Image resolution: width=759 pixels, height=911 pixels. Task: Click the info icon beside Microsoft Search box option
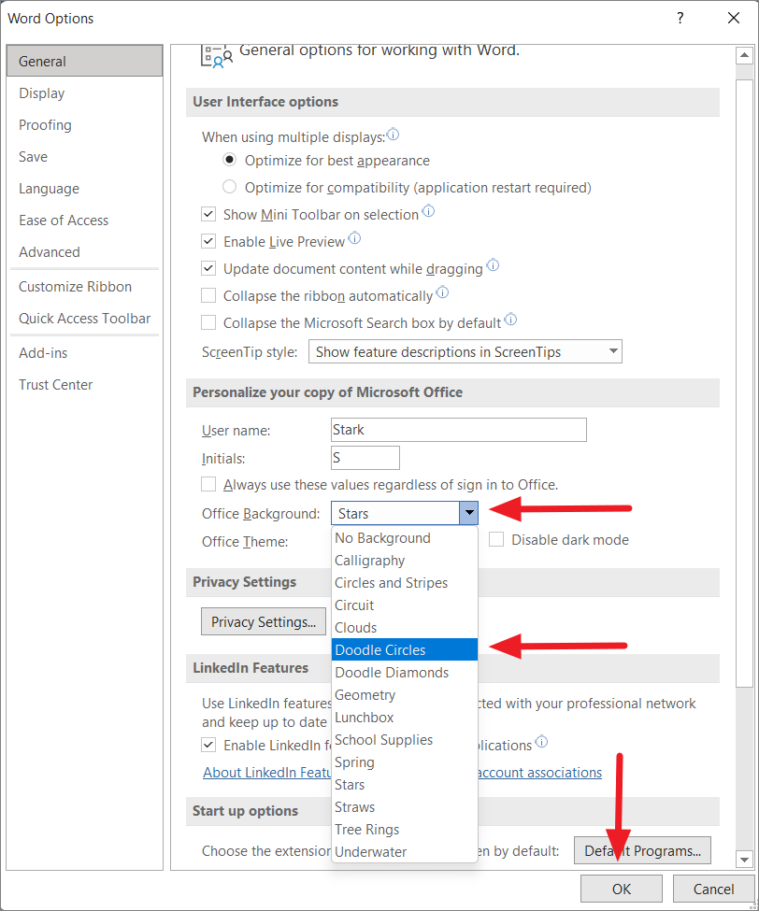[510, 319]
